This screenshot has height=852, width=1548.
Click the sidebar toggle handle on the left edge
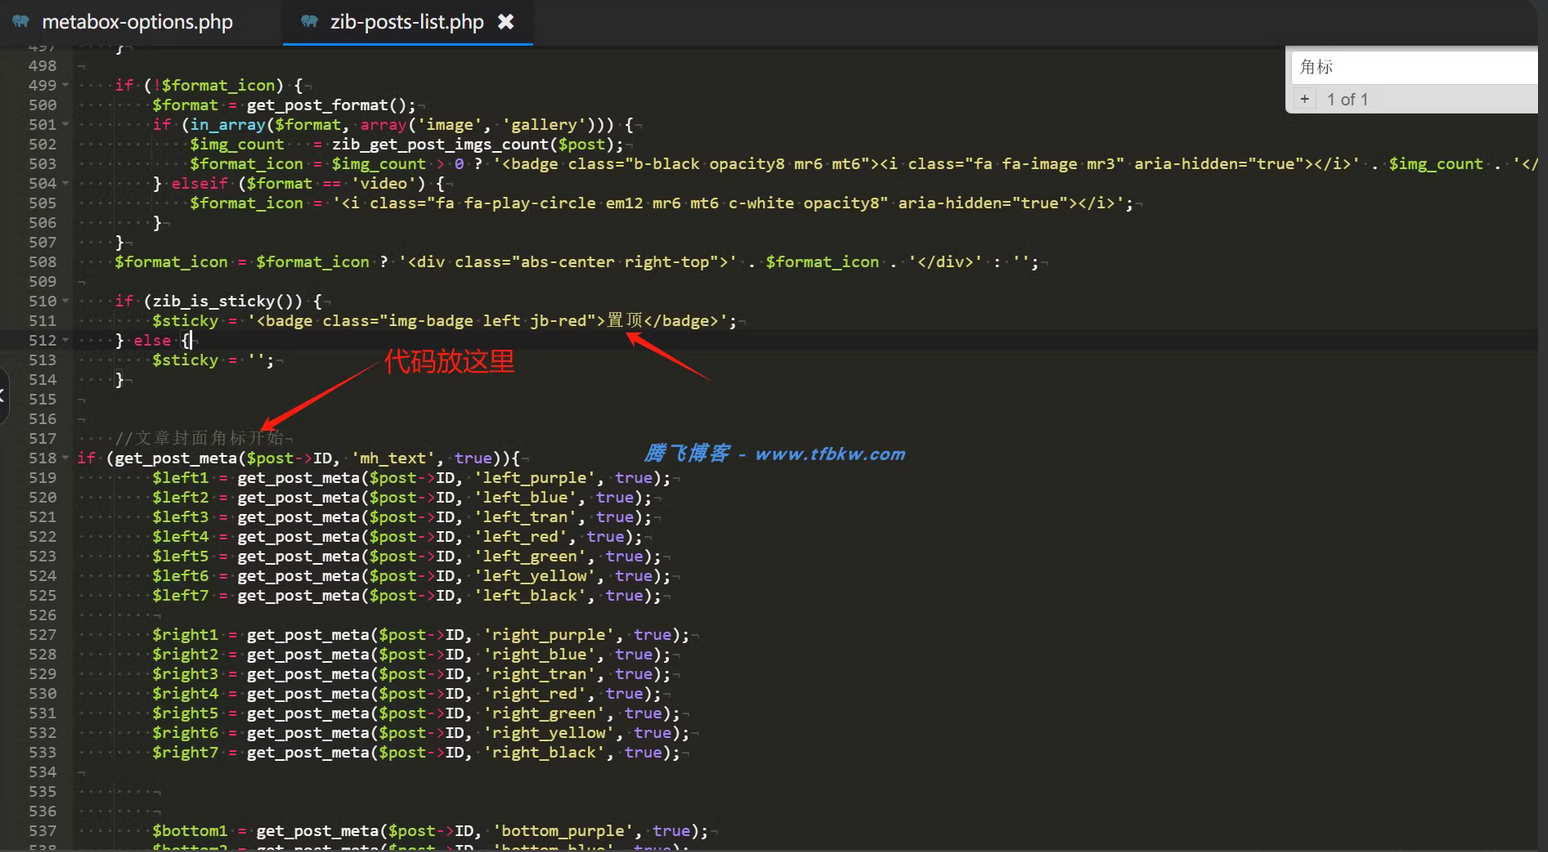tap(4, 395)
